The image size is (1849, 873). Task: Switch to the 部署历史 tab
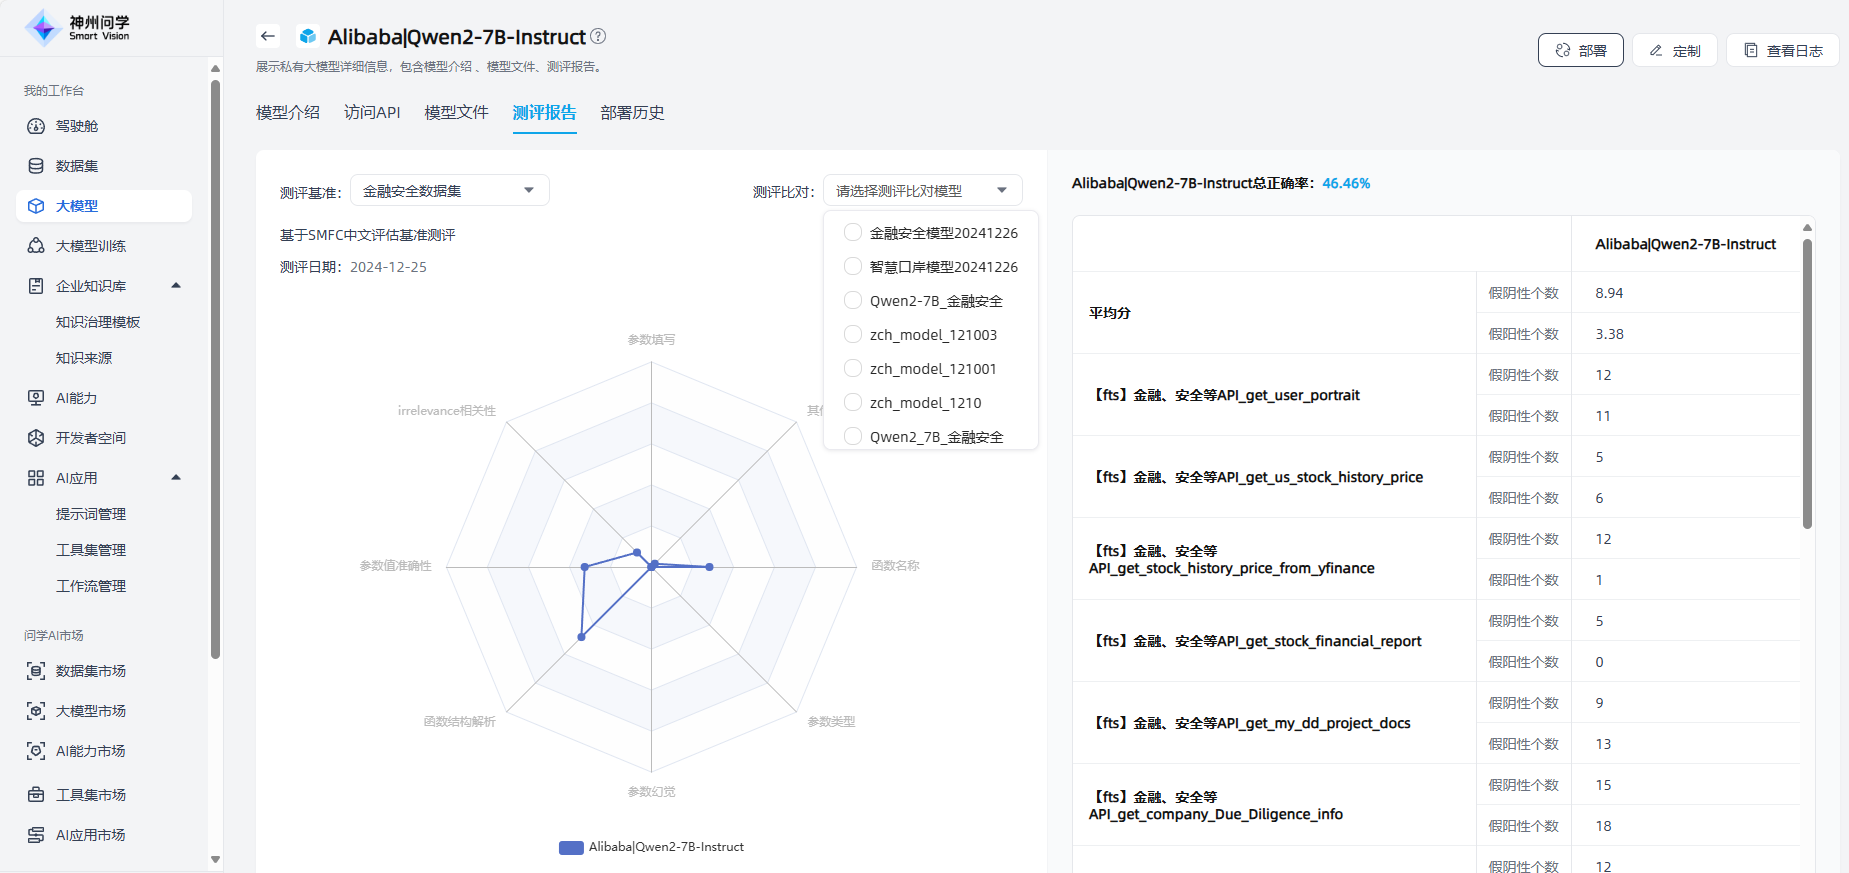pos(632,113)
